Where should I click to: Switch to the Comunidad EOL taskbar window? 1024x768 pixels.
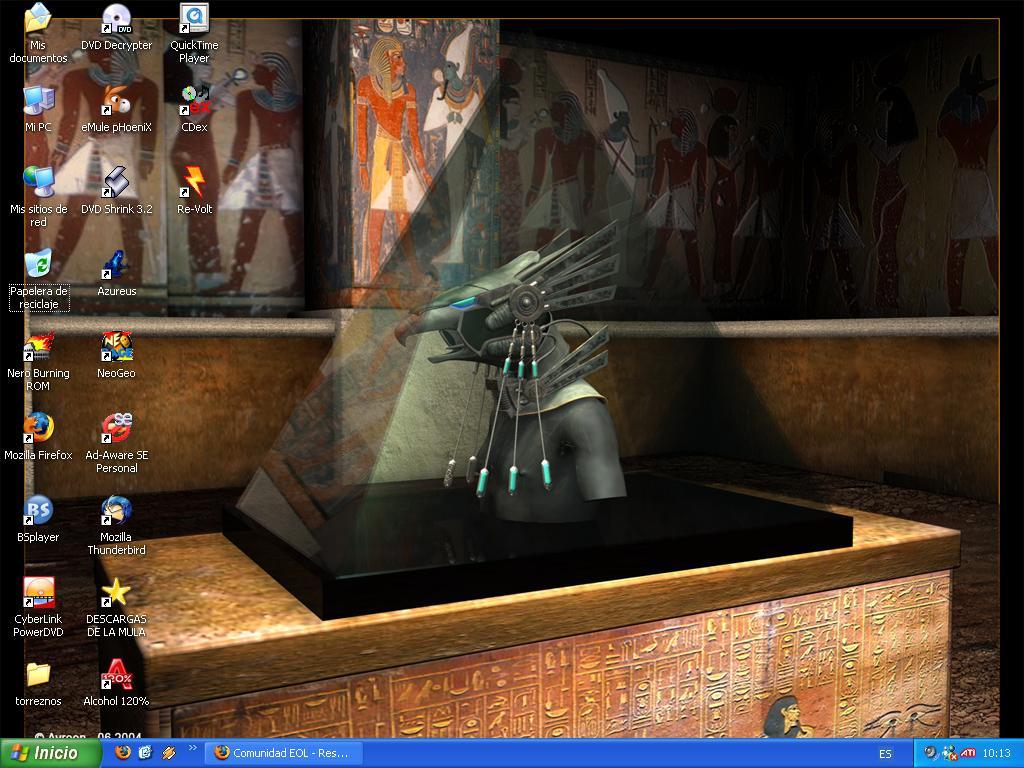(281, 753)
